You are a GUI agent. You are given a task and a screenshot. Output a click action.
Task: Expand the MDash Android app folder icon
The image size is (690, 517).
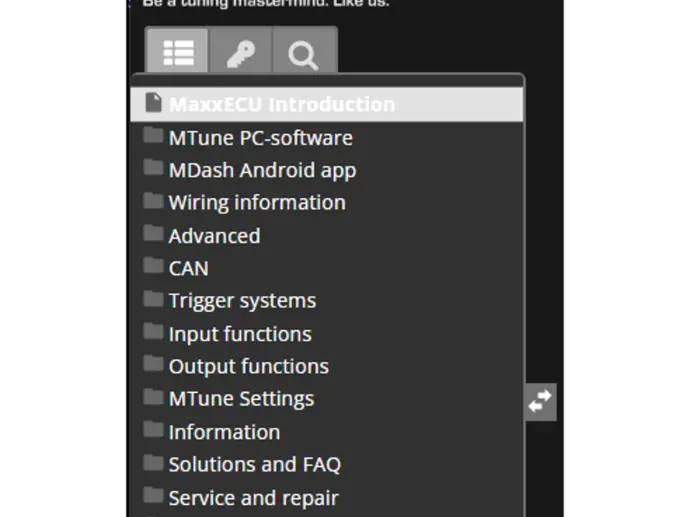(153, 168)
